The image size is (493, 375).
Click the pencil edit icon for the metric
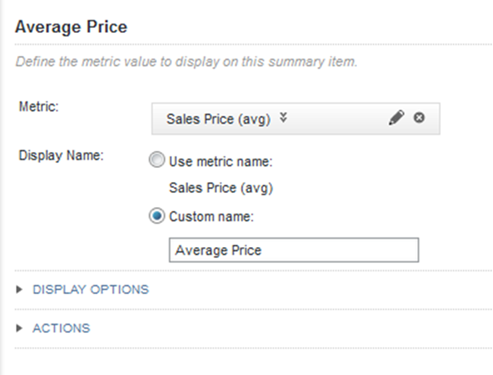pyautogui.click(x=396, y=118)
